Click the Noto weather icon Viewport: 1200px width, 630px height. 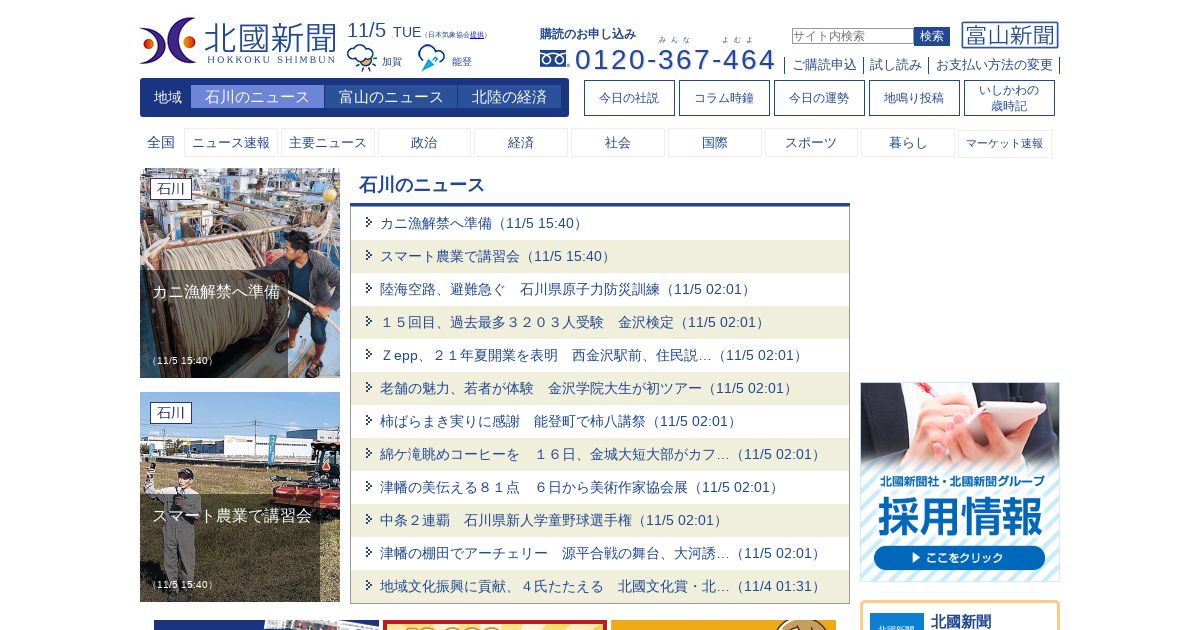point(432,58)
